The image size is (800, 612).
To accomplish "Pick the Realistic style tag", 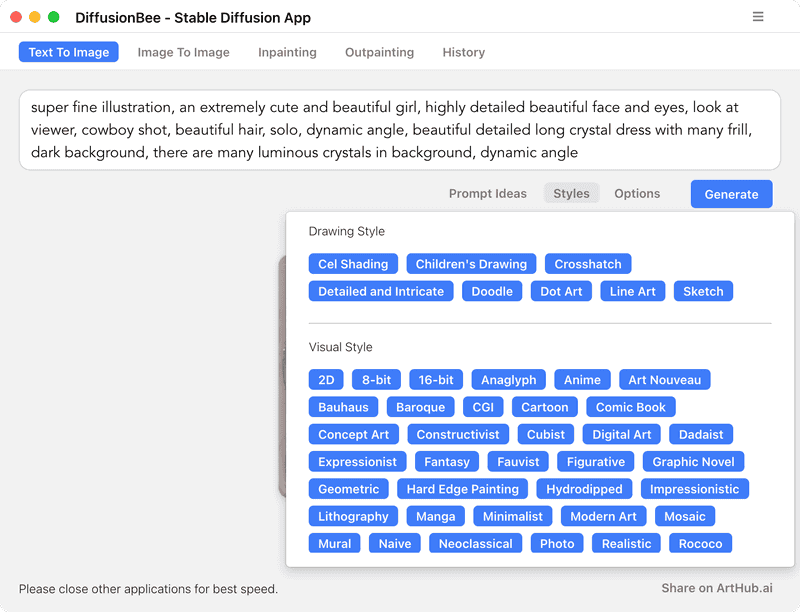I will 627,544.
